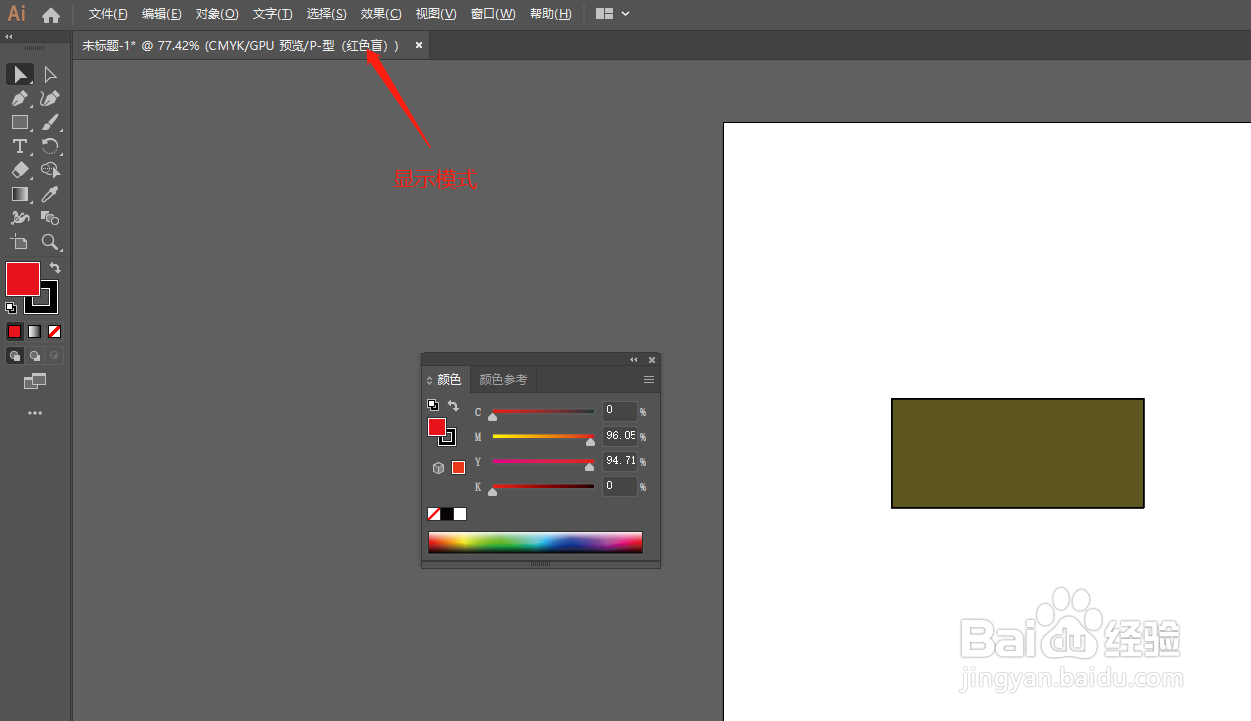
Task: Select the Type tool
Action: pos(20,147)
